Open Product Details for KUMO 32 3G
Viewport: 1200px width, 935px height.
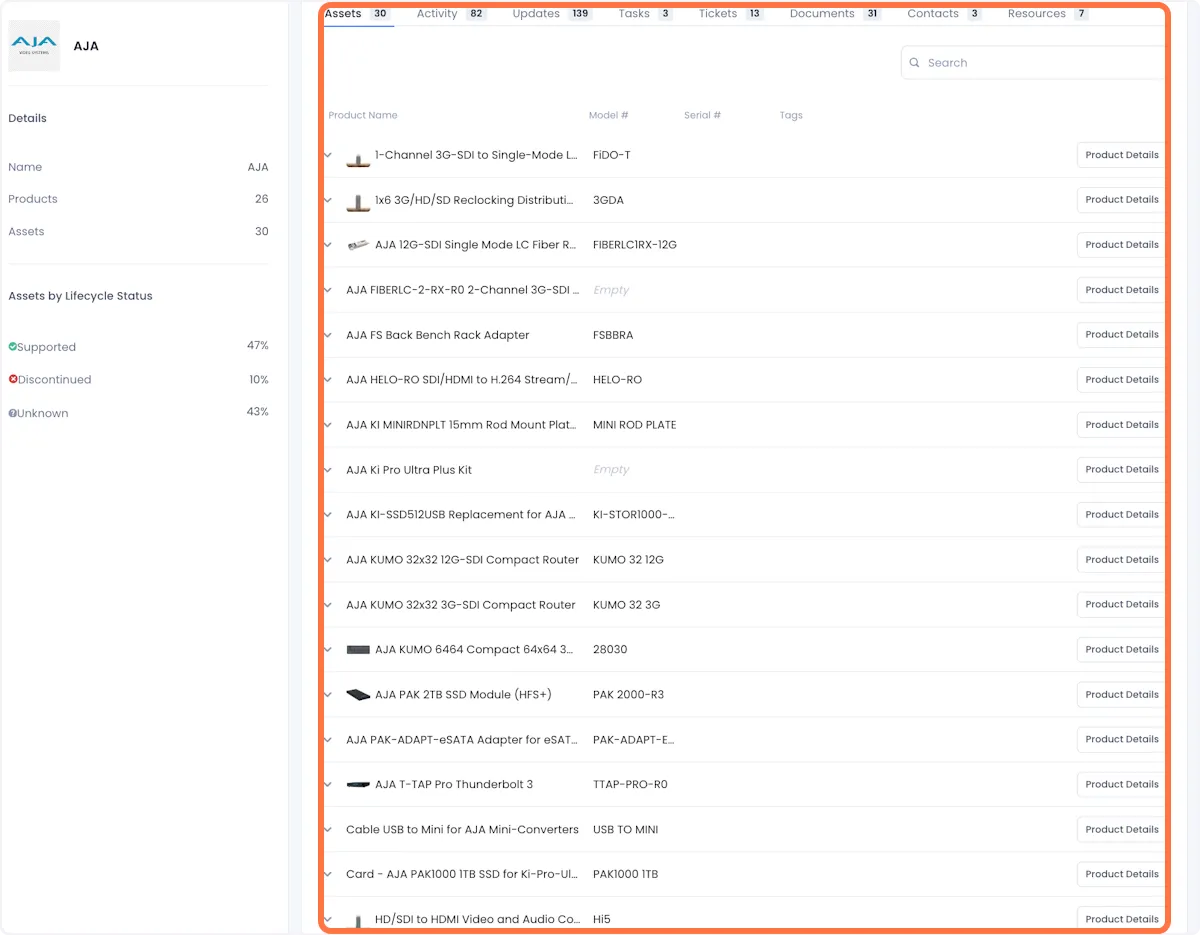[1122, 604]
